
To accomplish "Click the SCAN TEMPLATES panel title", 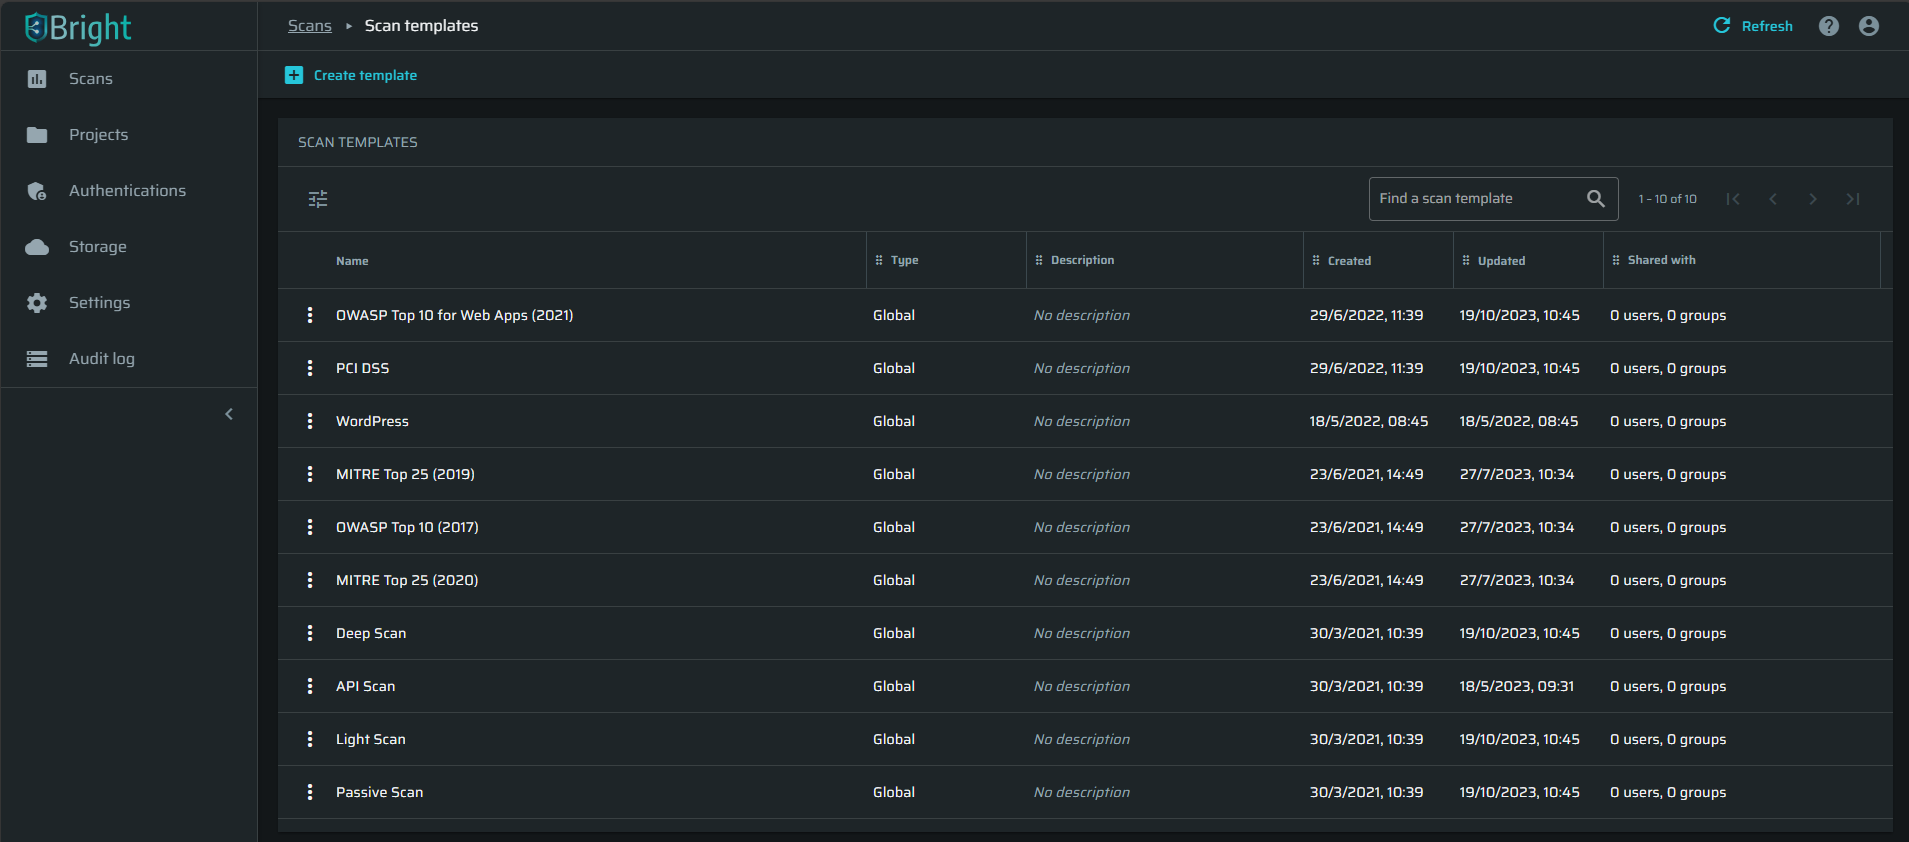I will click(x=358, y=142).
